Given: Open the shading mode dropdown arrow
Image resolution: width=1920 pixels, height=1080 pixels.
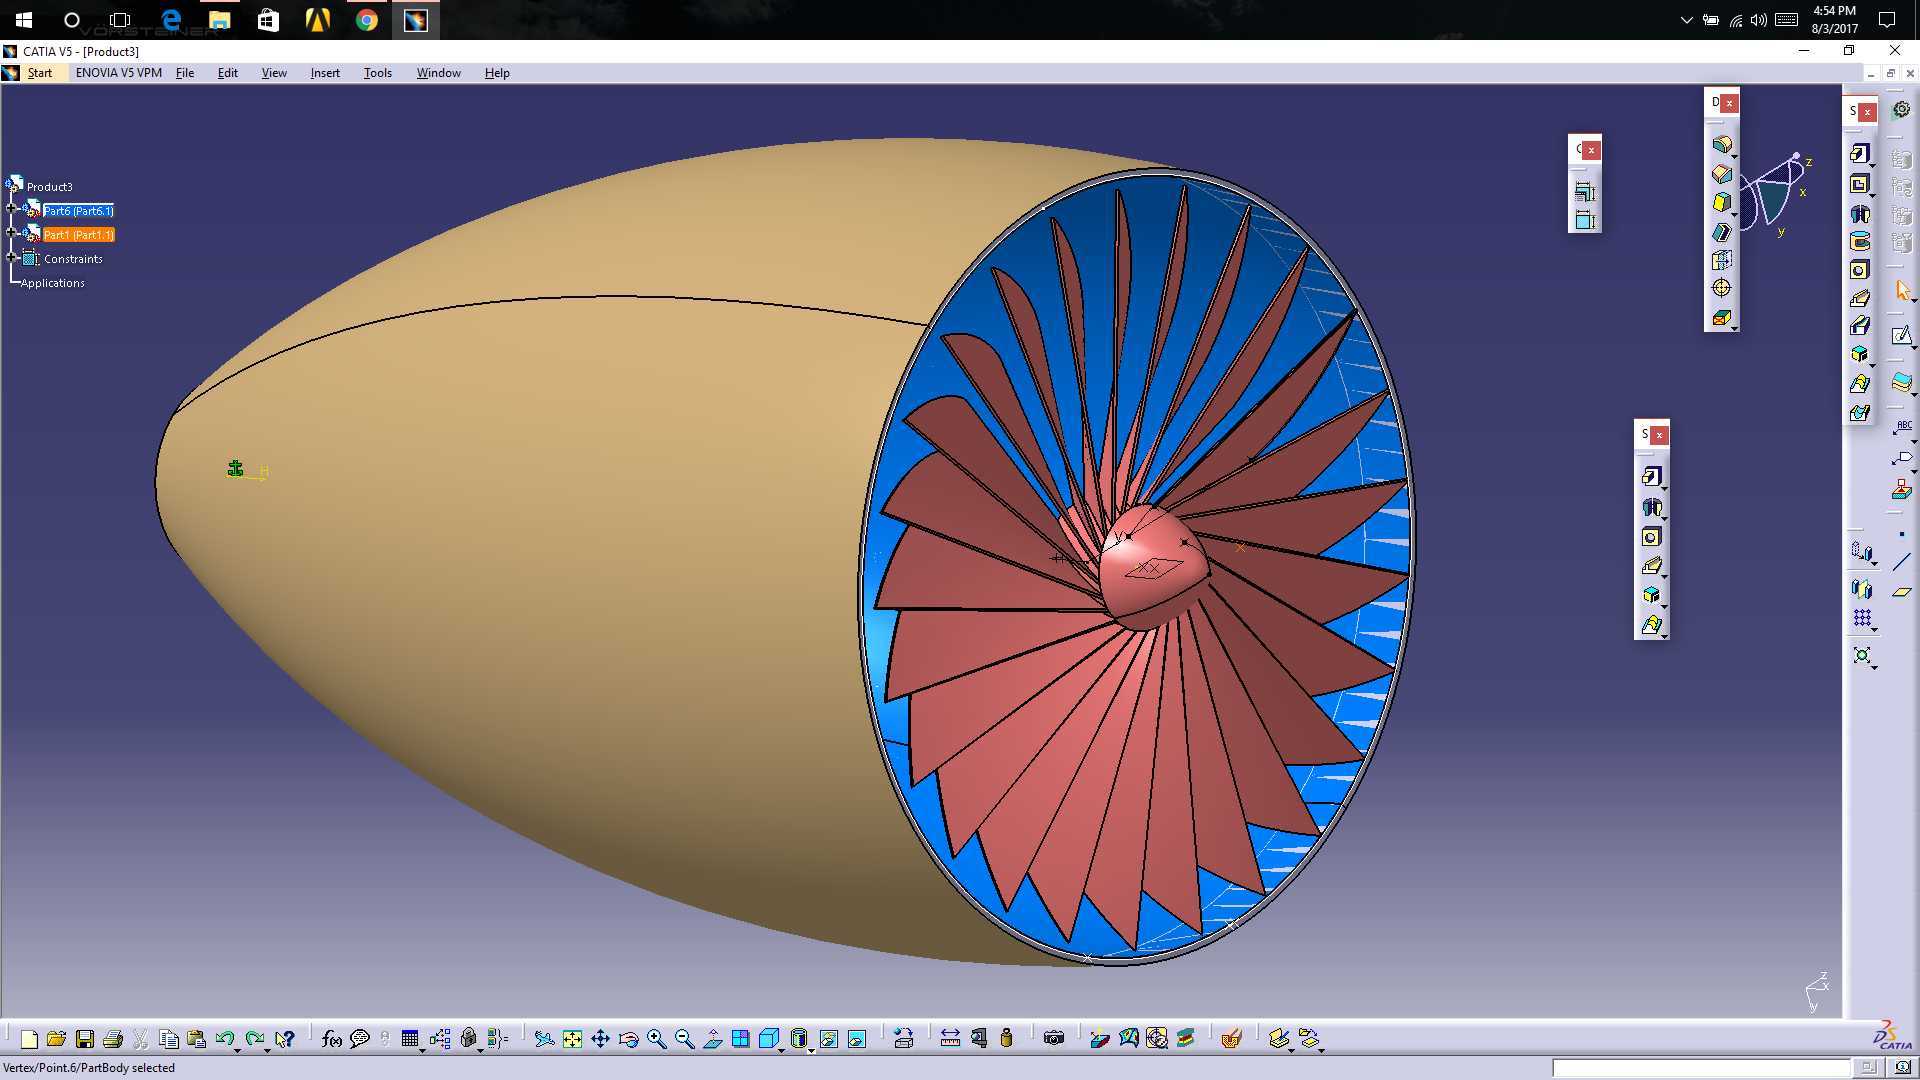Looking at the screenshot, I should click(781, 1048).
